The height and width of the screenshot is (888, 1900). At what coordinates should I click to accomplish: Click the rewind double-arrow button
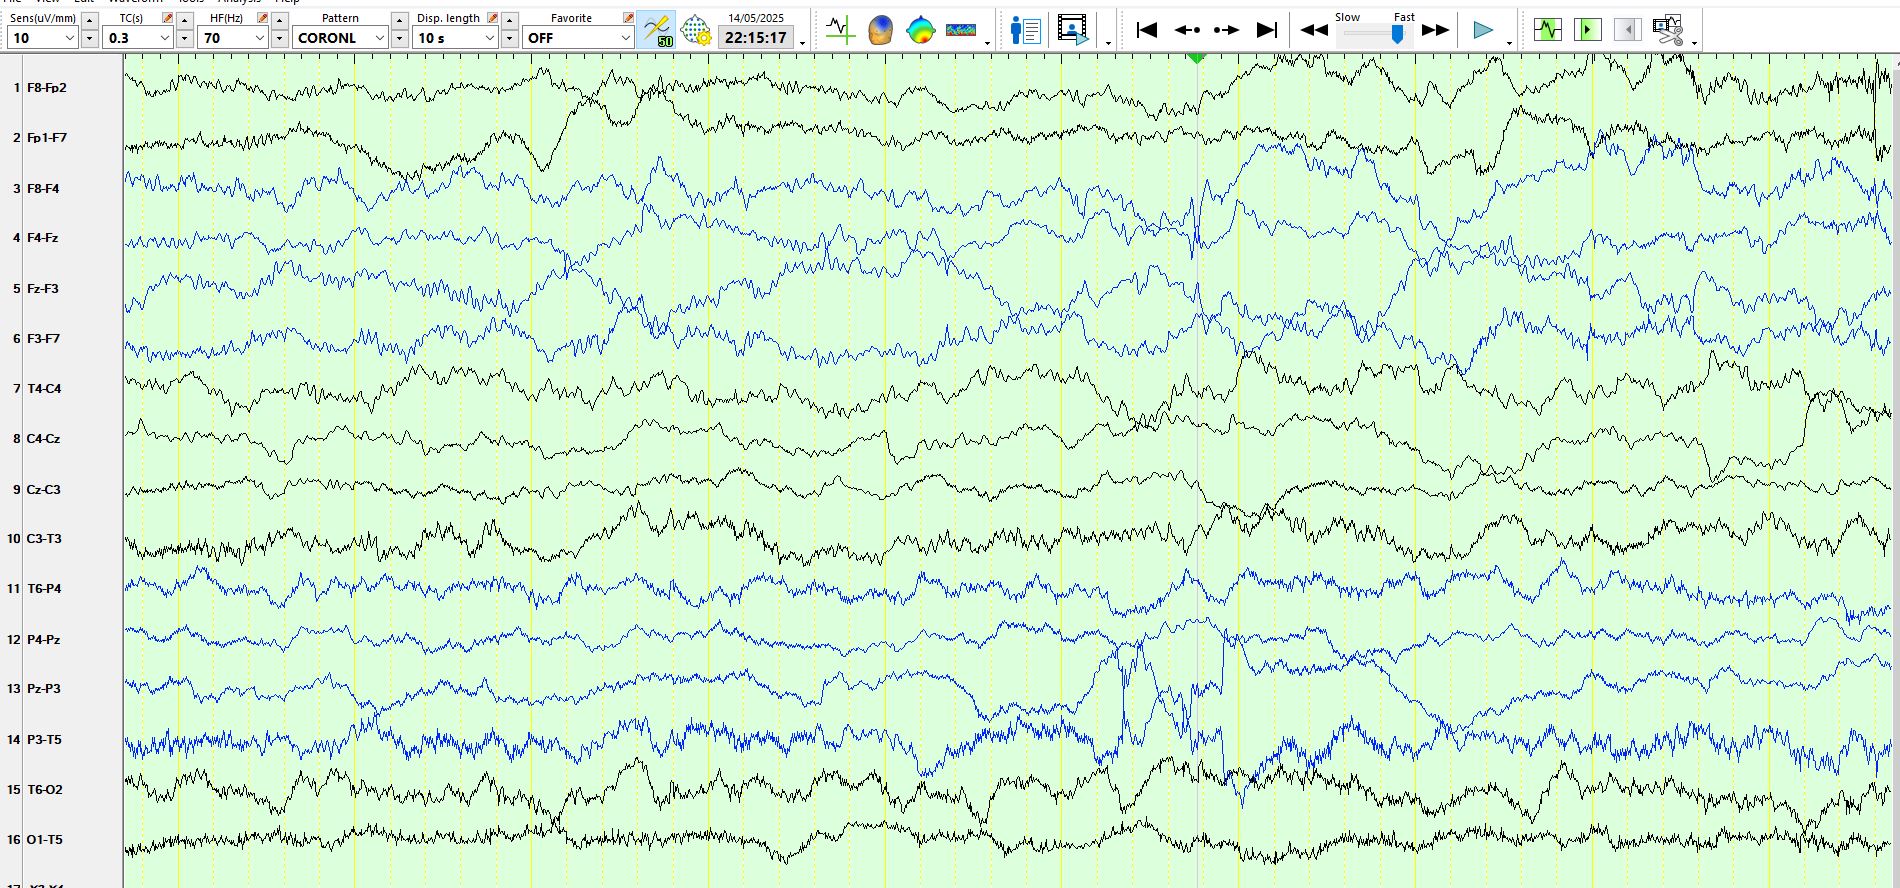(x=1314, y=30)
